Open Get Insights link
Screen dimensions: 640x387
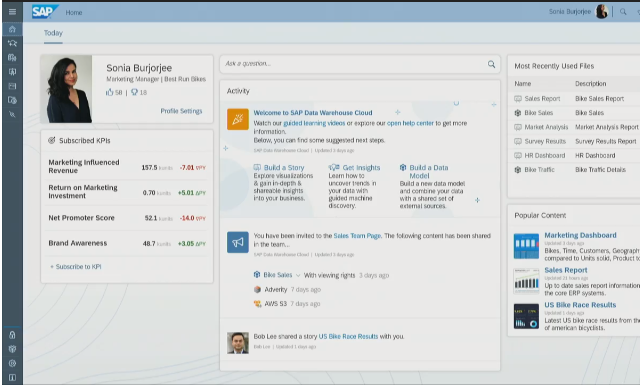pyautogui.click(x=361, y=168)
